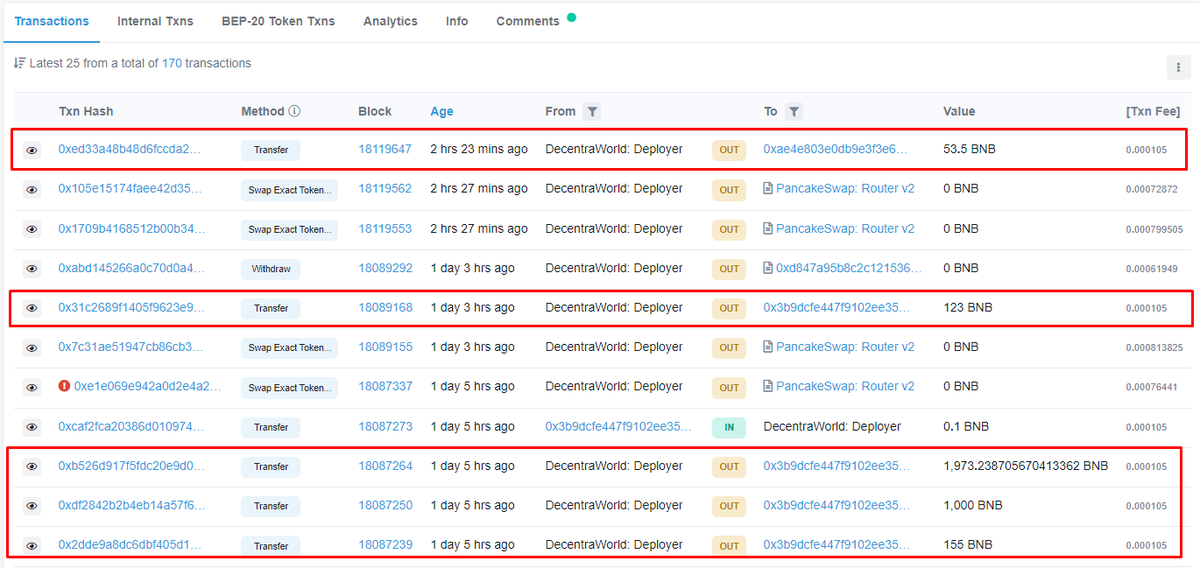Open transaction hash 0xb526d917f5fdc20e9d0
The height and width of the screenshot is (568, 1200).
click(x=131, y=466)
